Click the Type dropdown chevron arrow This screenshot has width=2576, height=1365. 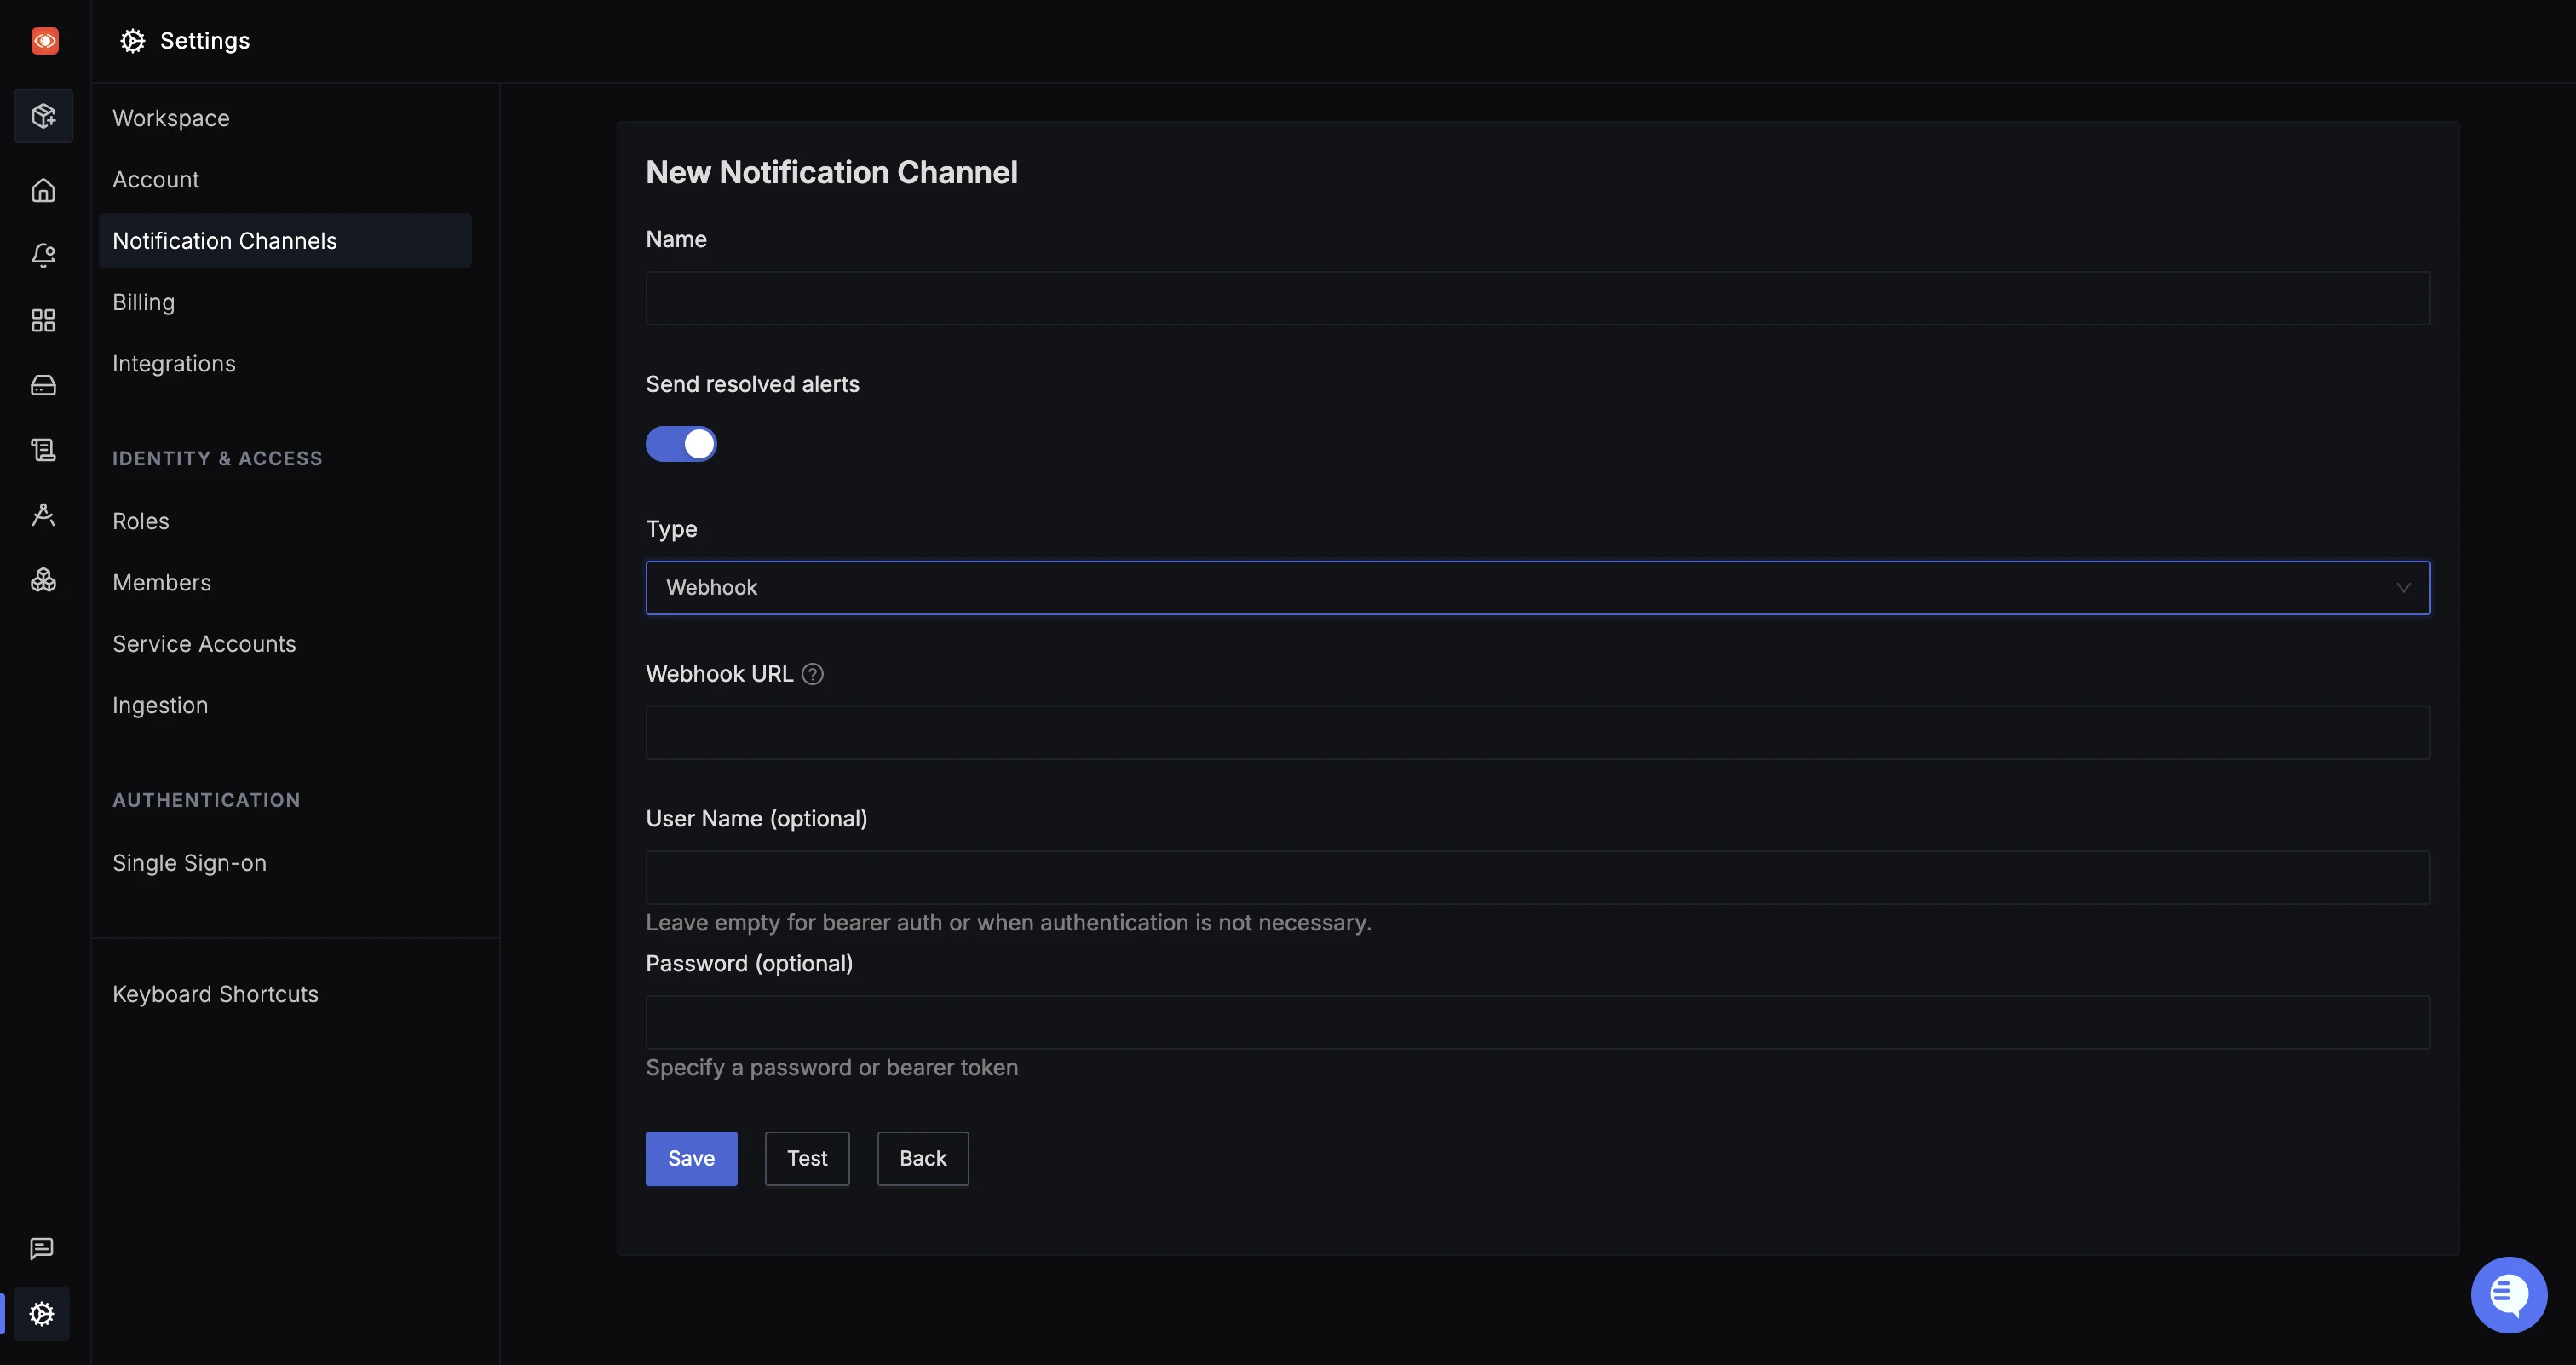tap(2403, 588)
